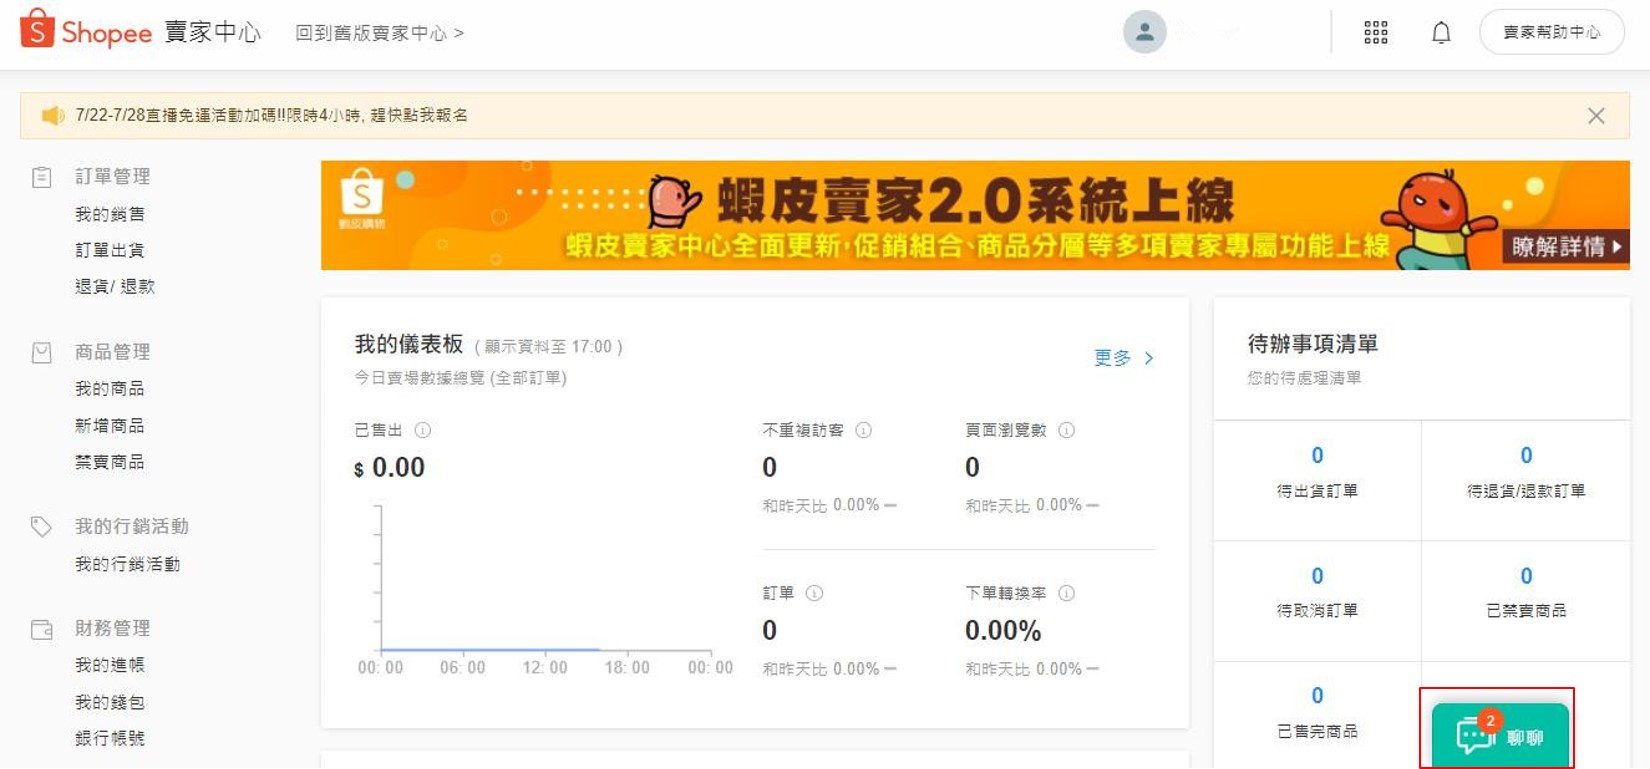Open 待退貨/退款訂單 count tile

pos(1525,472)
